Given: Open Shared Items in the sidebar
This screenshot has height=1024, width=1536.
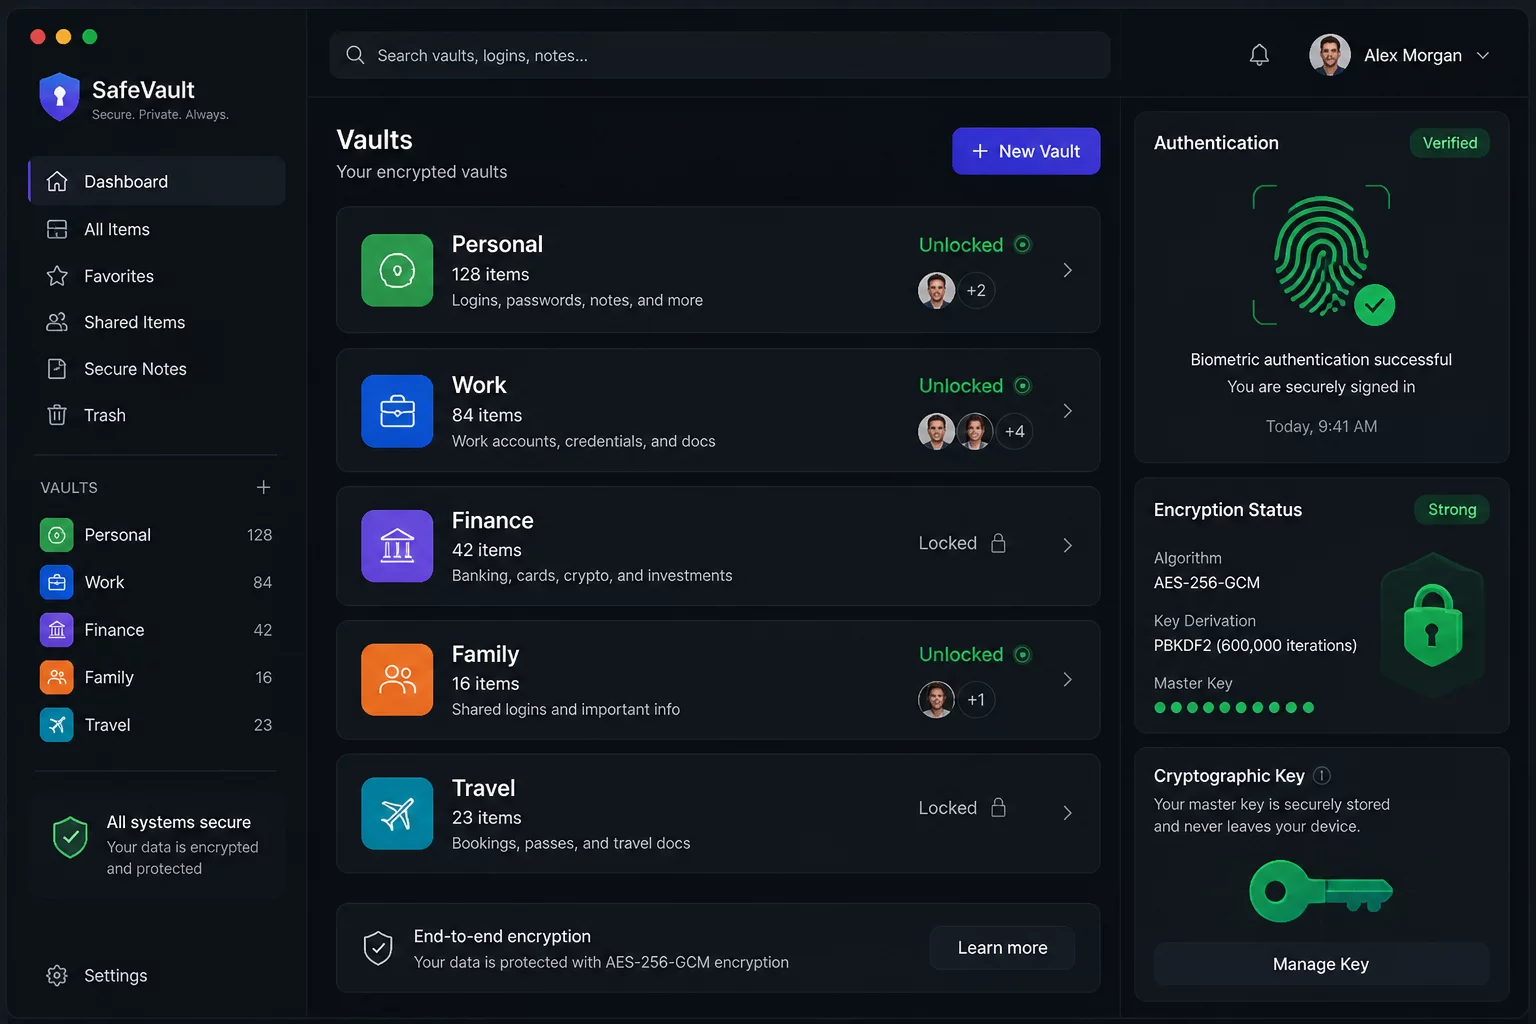Looking at the screenshot, I should coord(157,322).
